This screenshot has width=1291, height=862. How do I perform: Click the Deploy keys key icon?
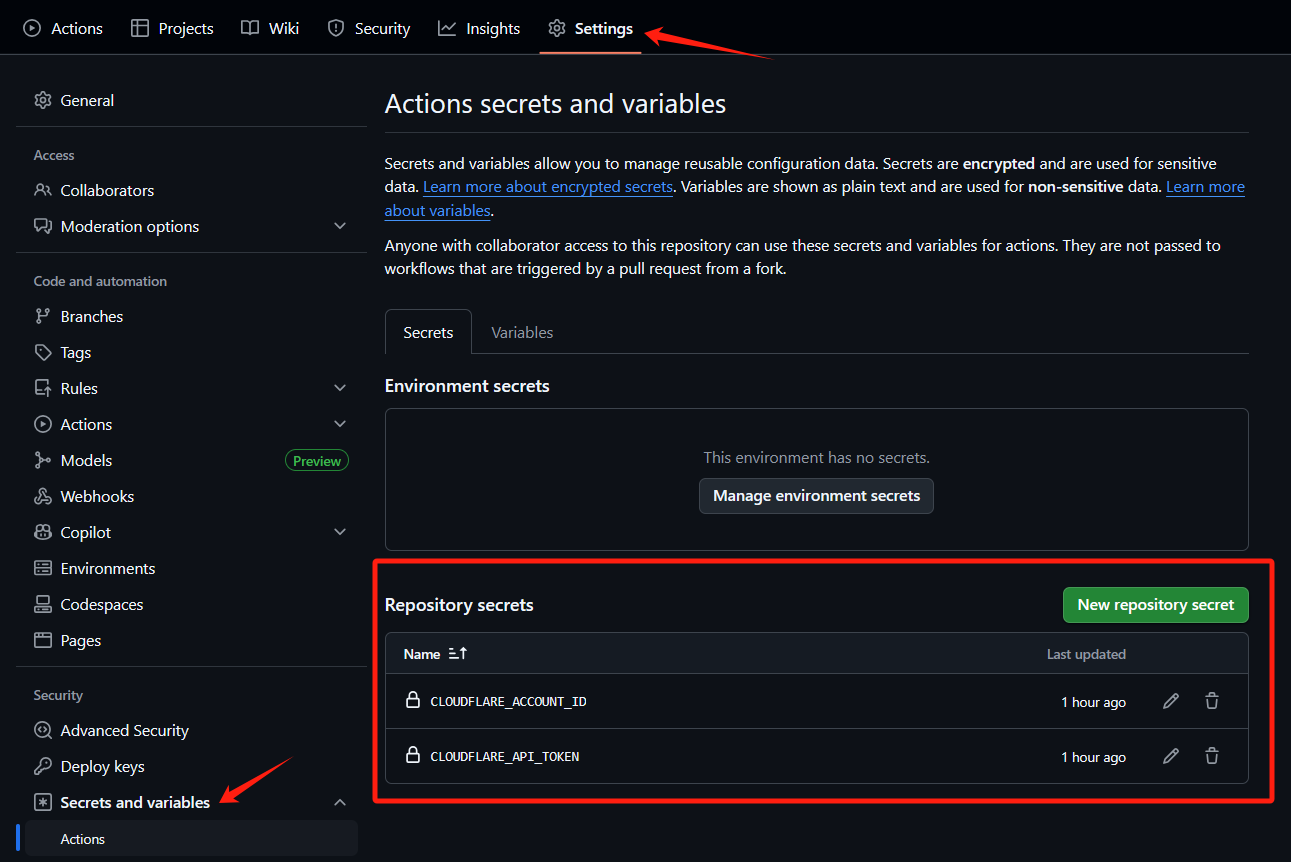pos(43,766)
